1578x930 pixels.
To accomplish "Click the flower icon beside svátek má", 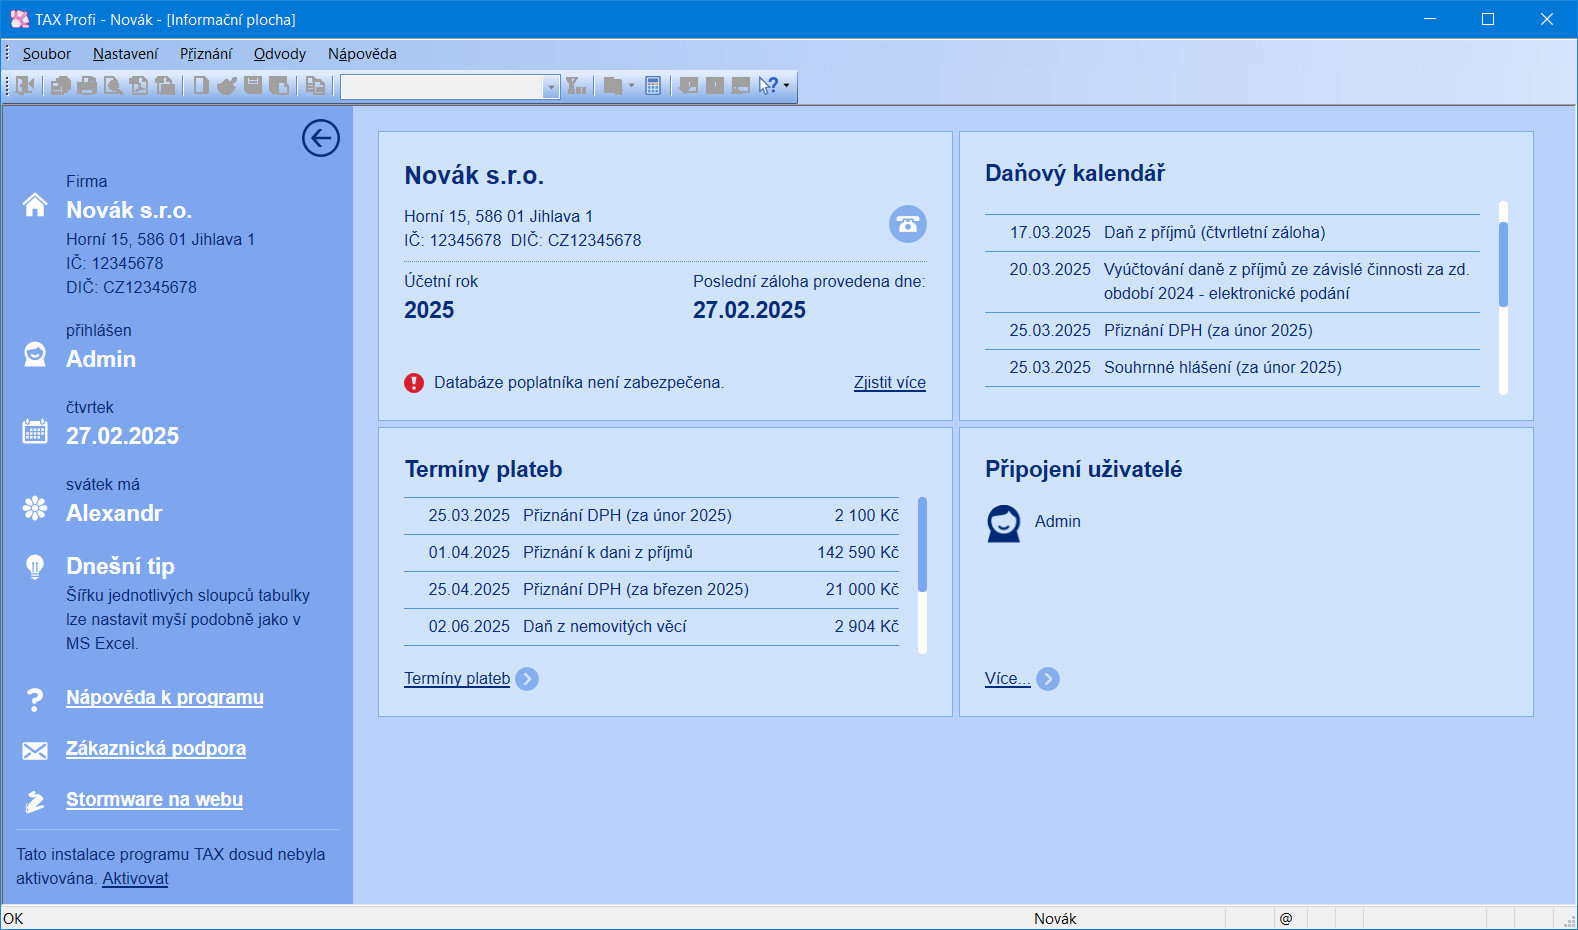I will pos(35,508).
